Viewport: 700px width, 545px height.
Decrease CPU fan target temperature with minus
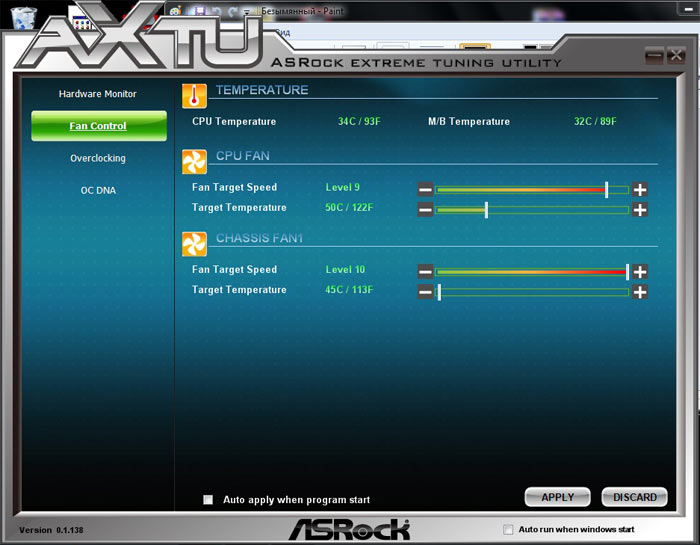coord(425,209)
